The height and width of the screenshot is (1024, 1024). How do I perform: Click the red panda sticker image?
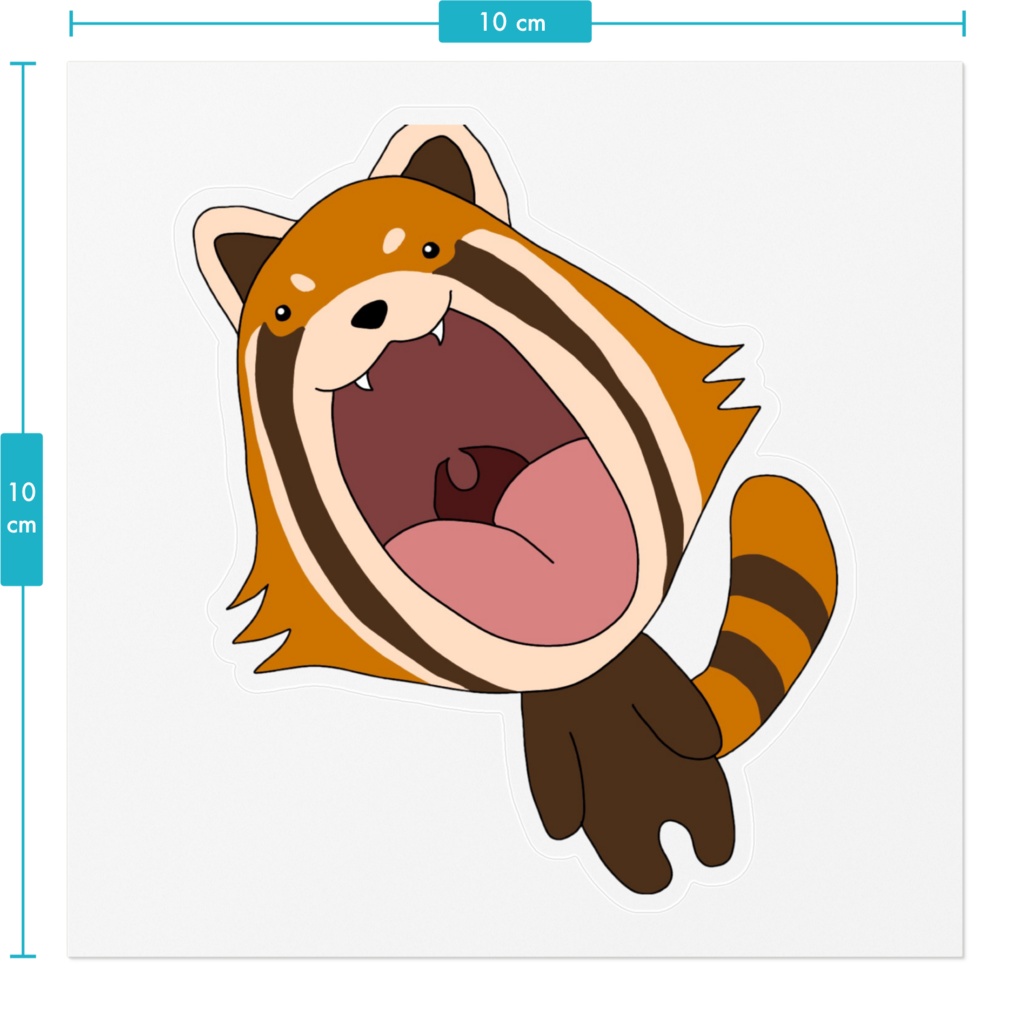(x=515, y=510)
